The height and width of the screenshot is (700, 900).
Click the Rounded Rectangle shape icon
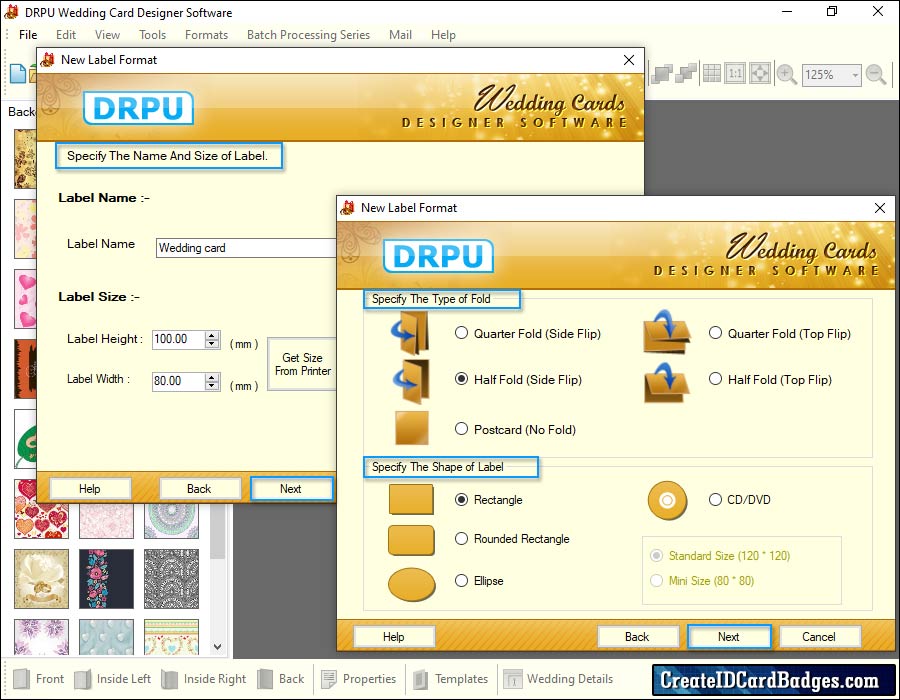point(411,540)
